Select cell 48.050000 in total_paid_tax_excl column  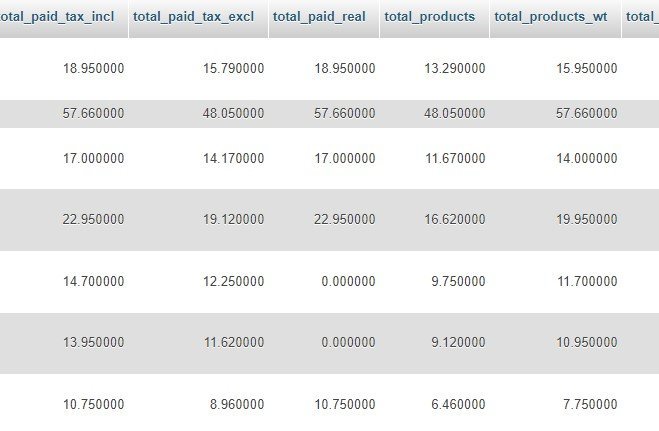click(x=233, y=113)
